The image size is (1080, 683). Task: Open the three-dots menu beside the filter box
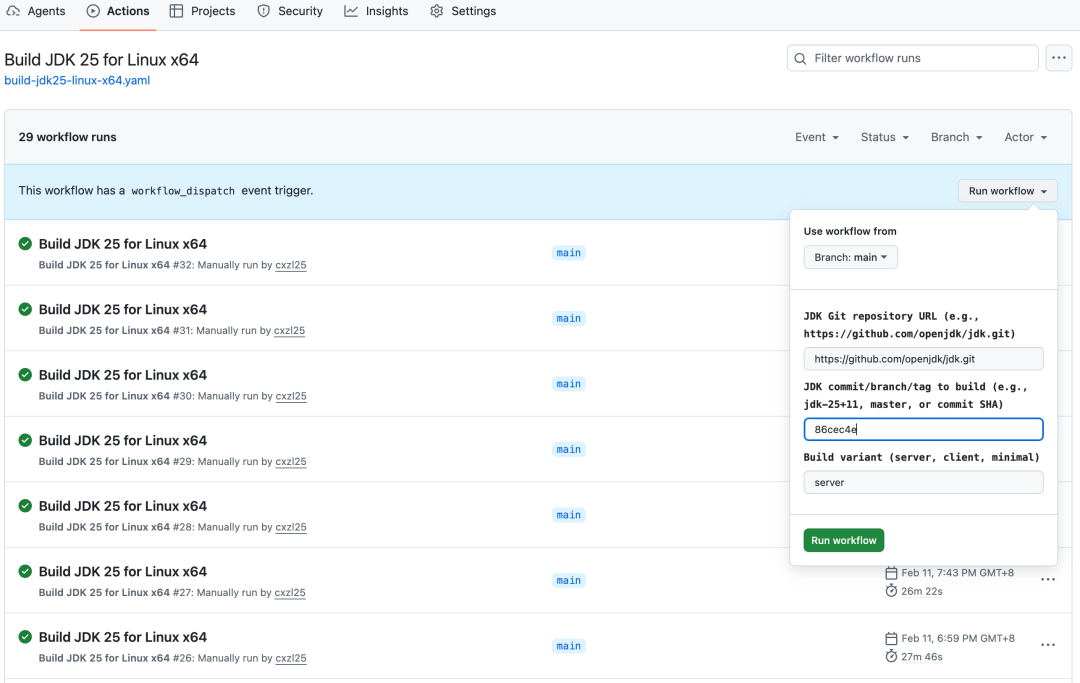click(x=1059, y=58)
